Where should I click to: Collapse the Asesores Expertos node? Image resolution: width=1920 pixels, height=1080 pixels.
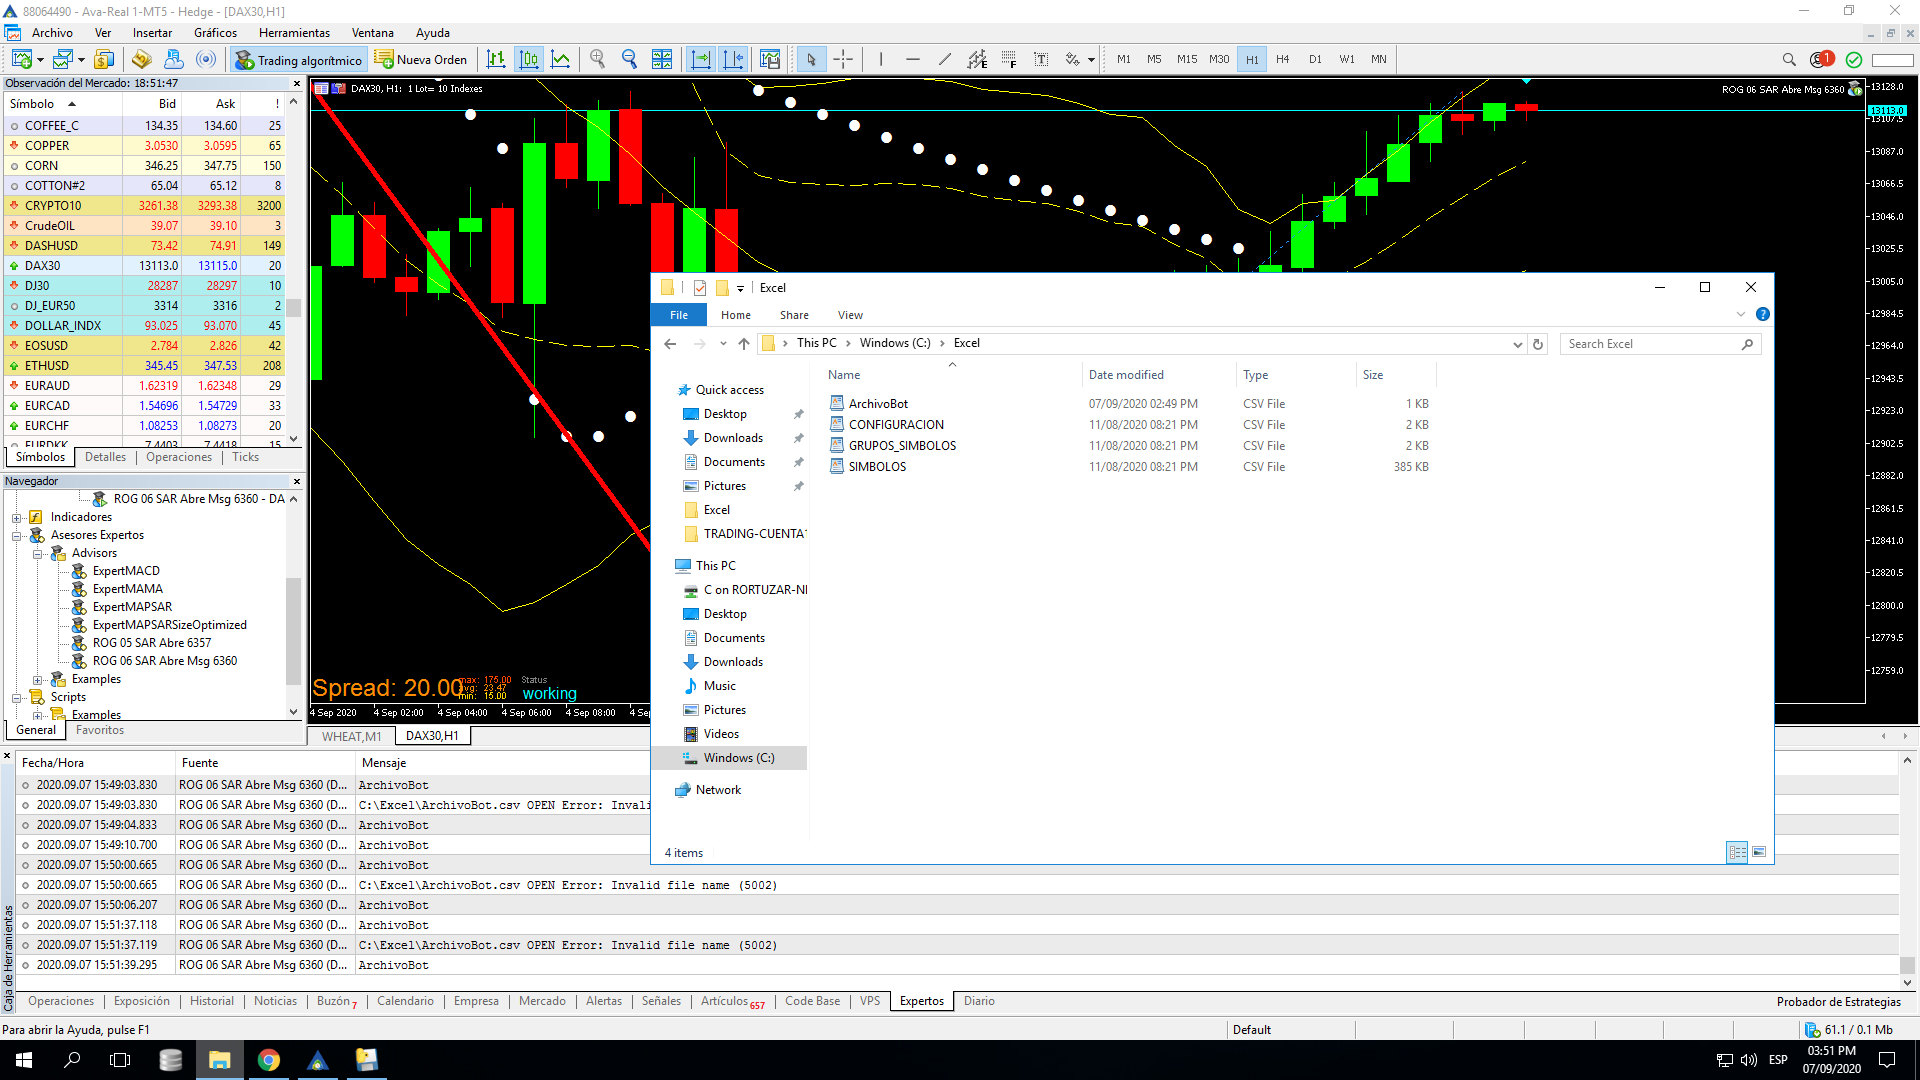tap(17, 536)
